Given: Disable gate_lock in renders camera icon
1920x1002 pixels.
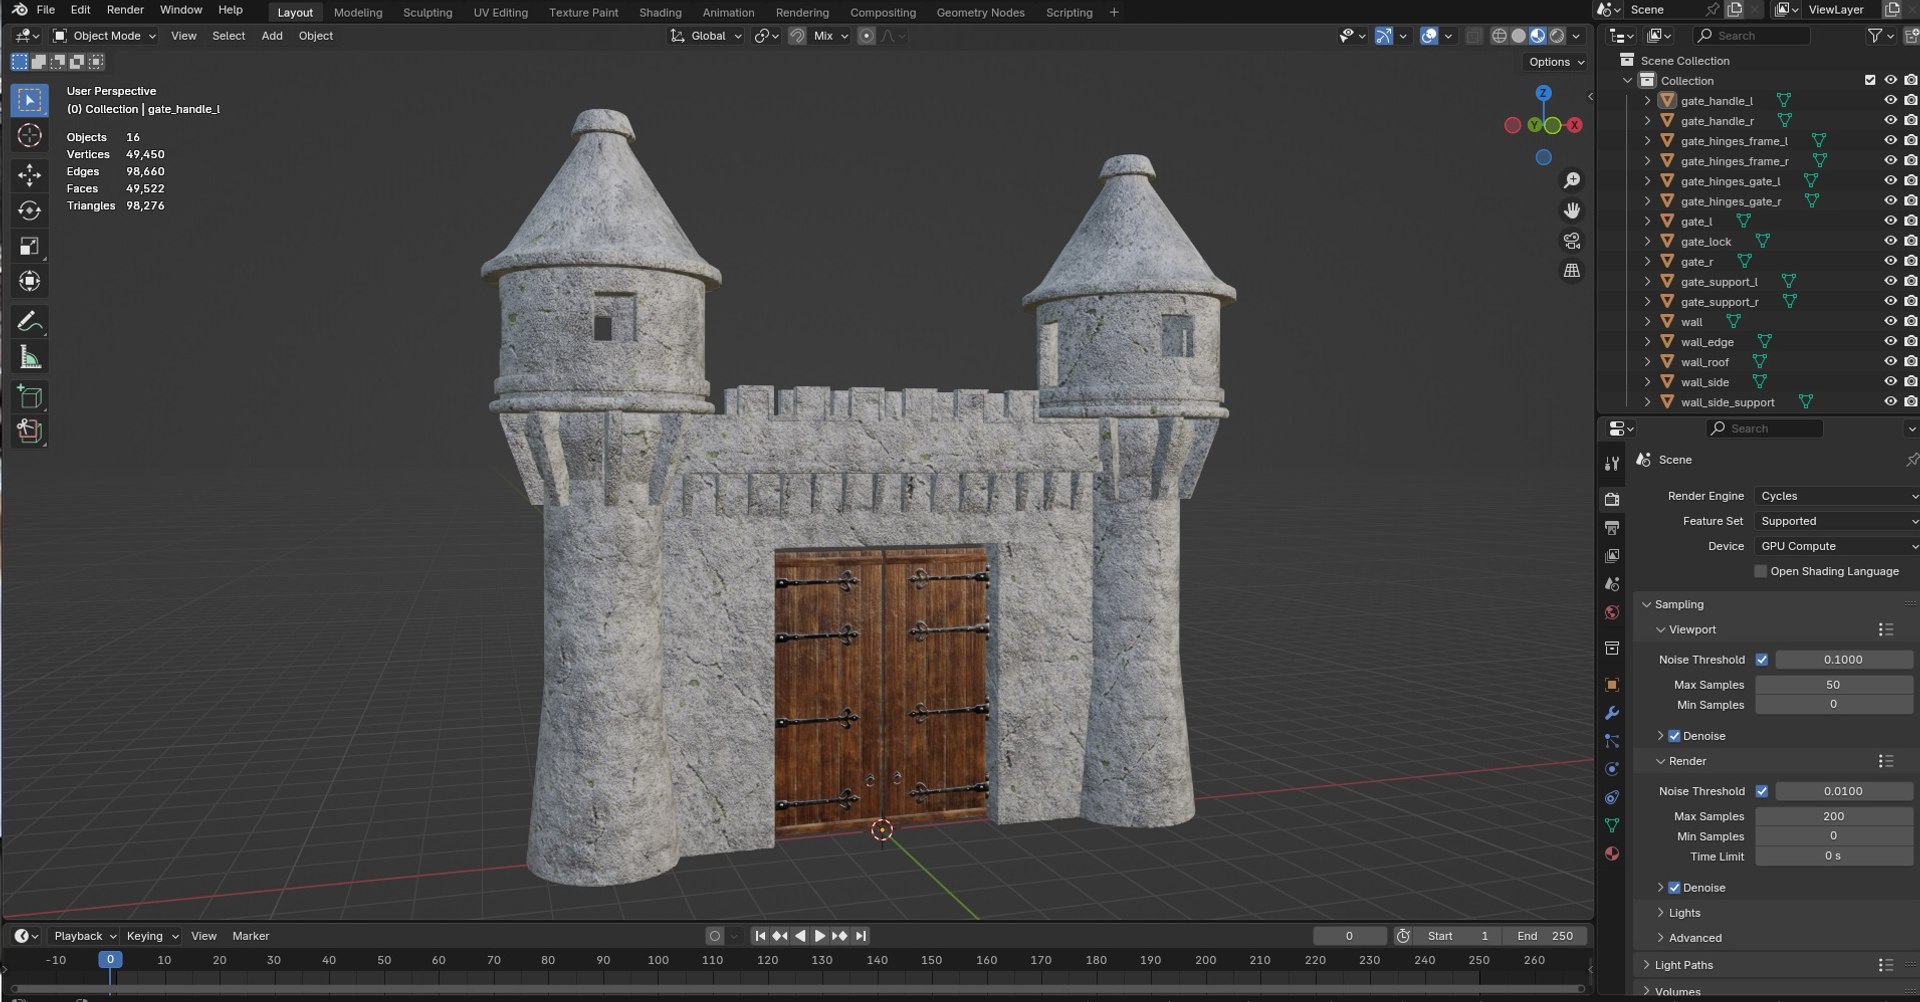Looking at the screenshot, I should pos(1910,241).
